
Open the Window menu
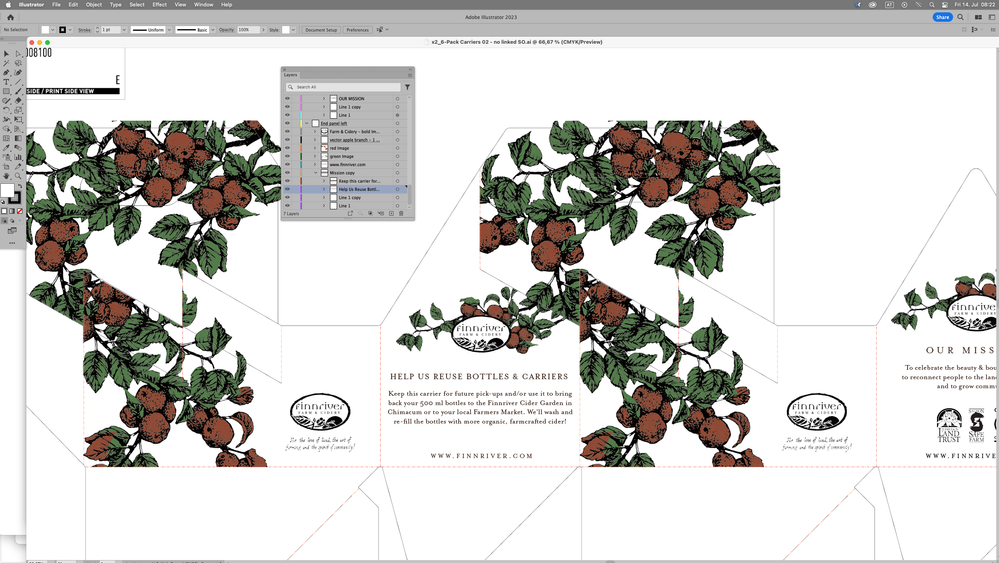click(x=203, y=4)
